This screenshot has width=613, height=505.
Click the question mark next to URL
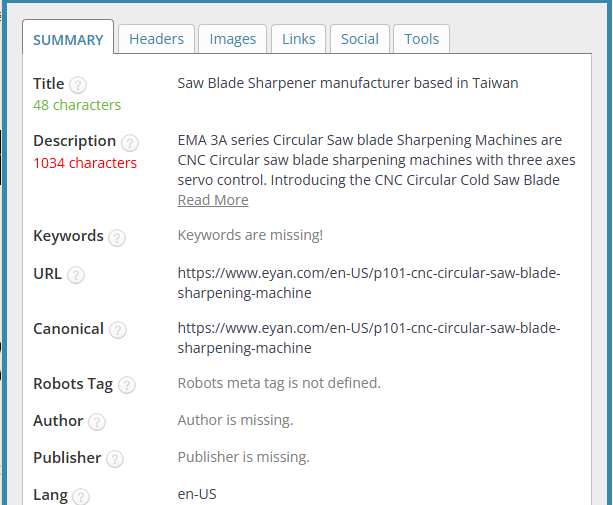coord(76,275)
